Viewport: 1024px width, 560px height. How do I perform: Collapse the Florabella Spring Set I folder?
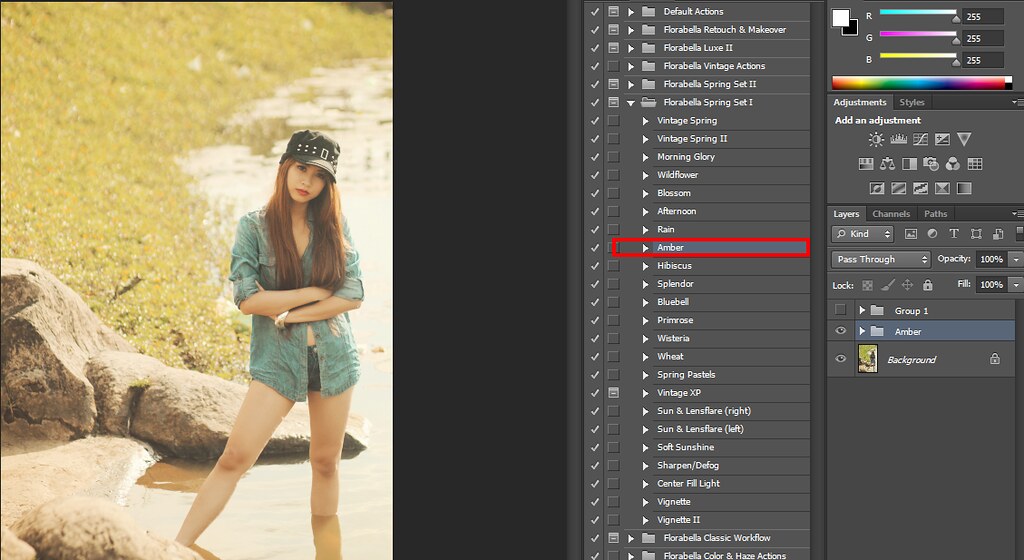pyautogui.click(x=631, y=102)
